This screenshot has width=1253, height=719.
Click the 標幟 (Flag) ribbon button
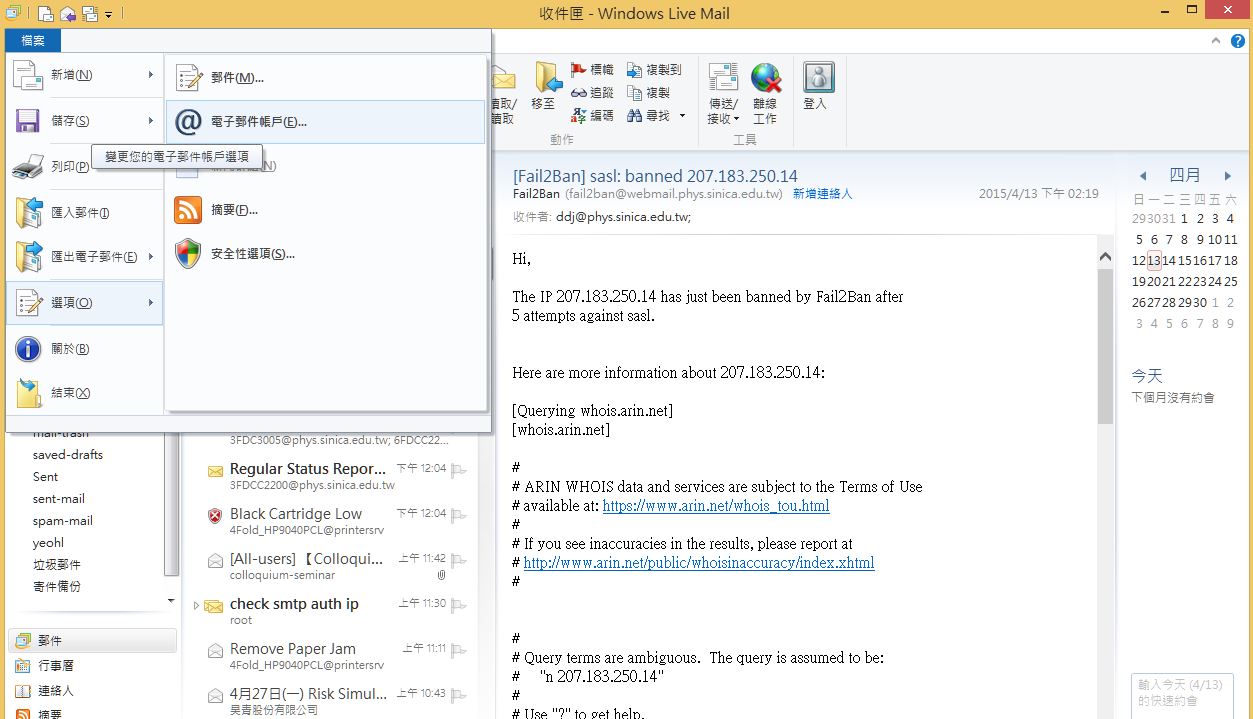(x=593, y=70)
